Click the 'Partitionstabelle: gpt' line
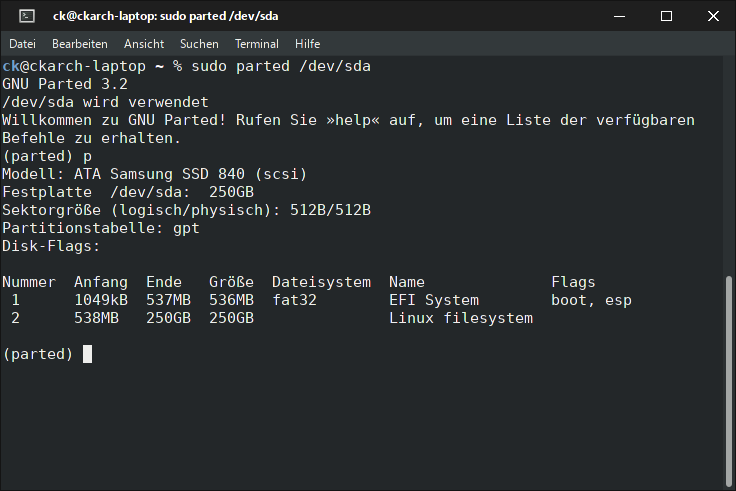The image size is (736, 491). click(x=101, y=228)
